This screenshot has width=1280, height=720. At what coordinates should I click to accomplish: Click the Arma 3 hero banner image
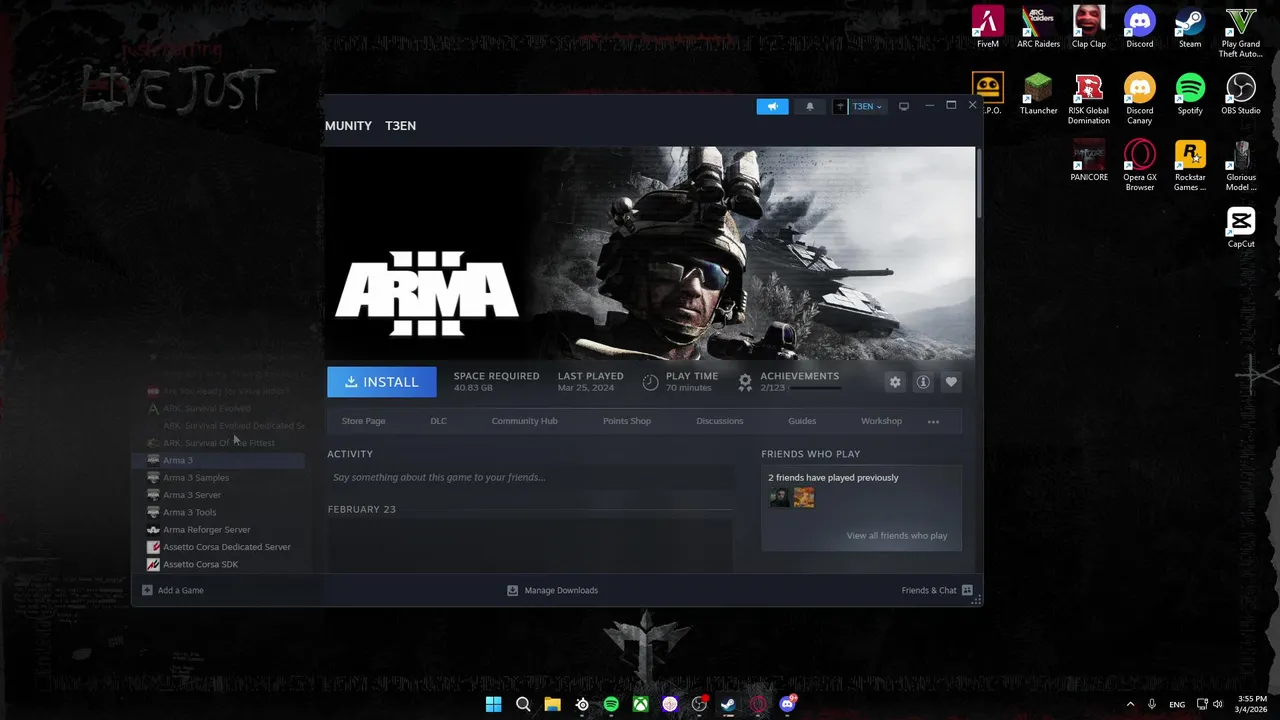[650, 253]
